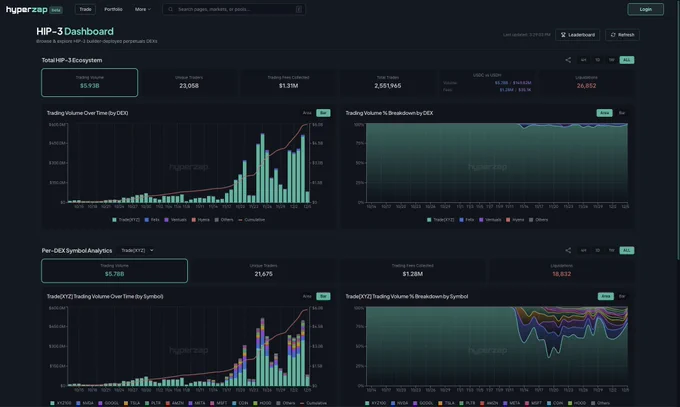Click the hyperzap logo
680x407 pixels.
(27, 10)
